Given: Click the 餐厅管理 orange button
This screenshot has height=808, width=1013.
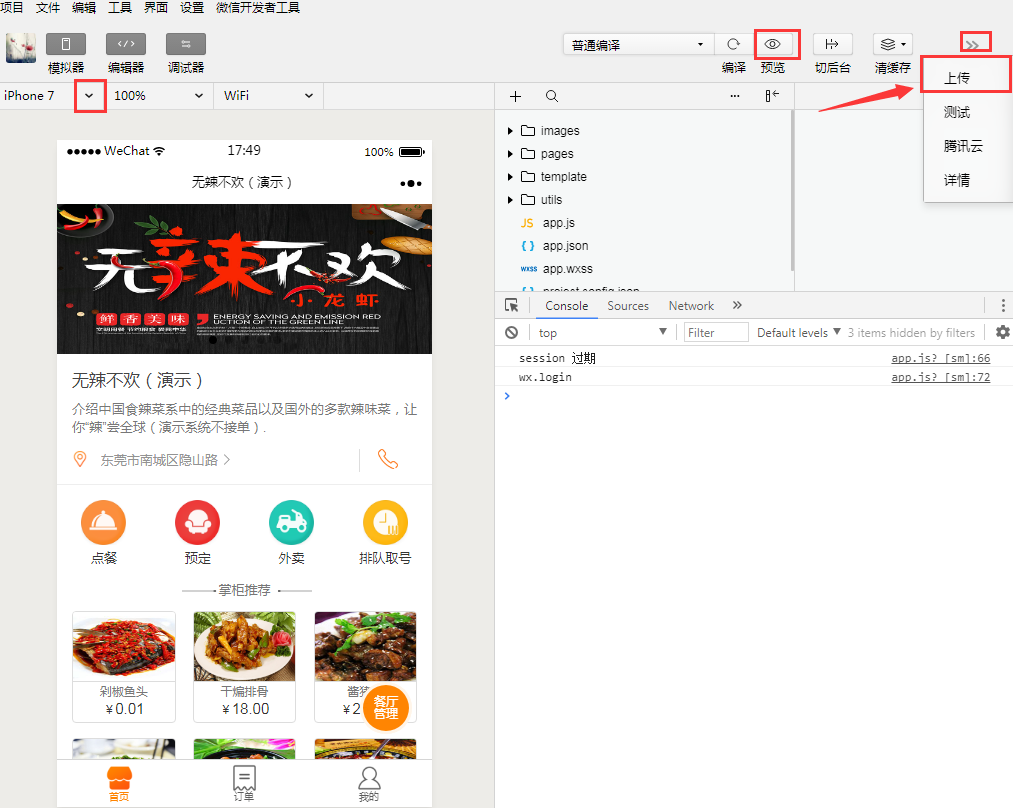Looking at the screenshot, I should 386,707.
